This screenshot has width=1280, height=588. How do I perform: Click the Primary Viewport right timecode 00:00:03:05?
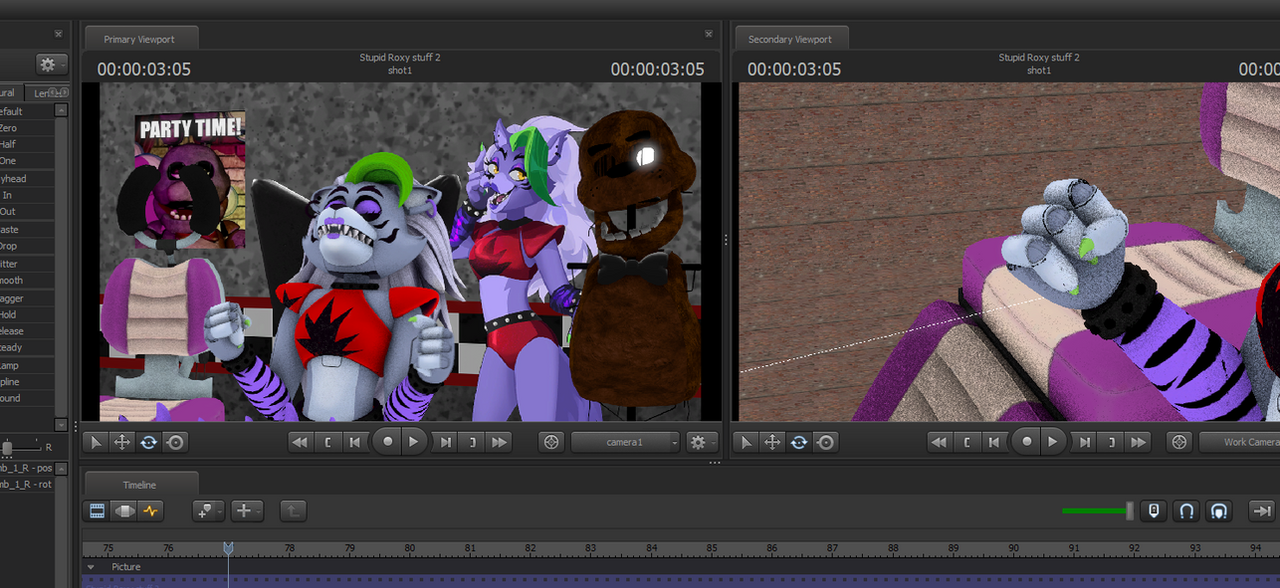[657, 69]
